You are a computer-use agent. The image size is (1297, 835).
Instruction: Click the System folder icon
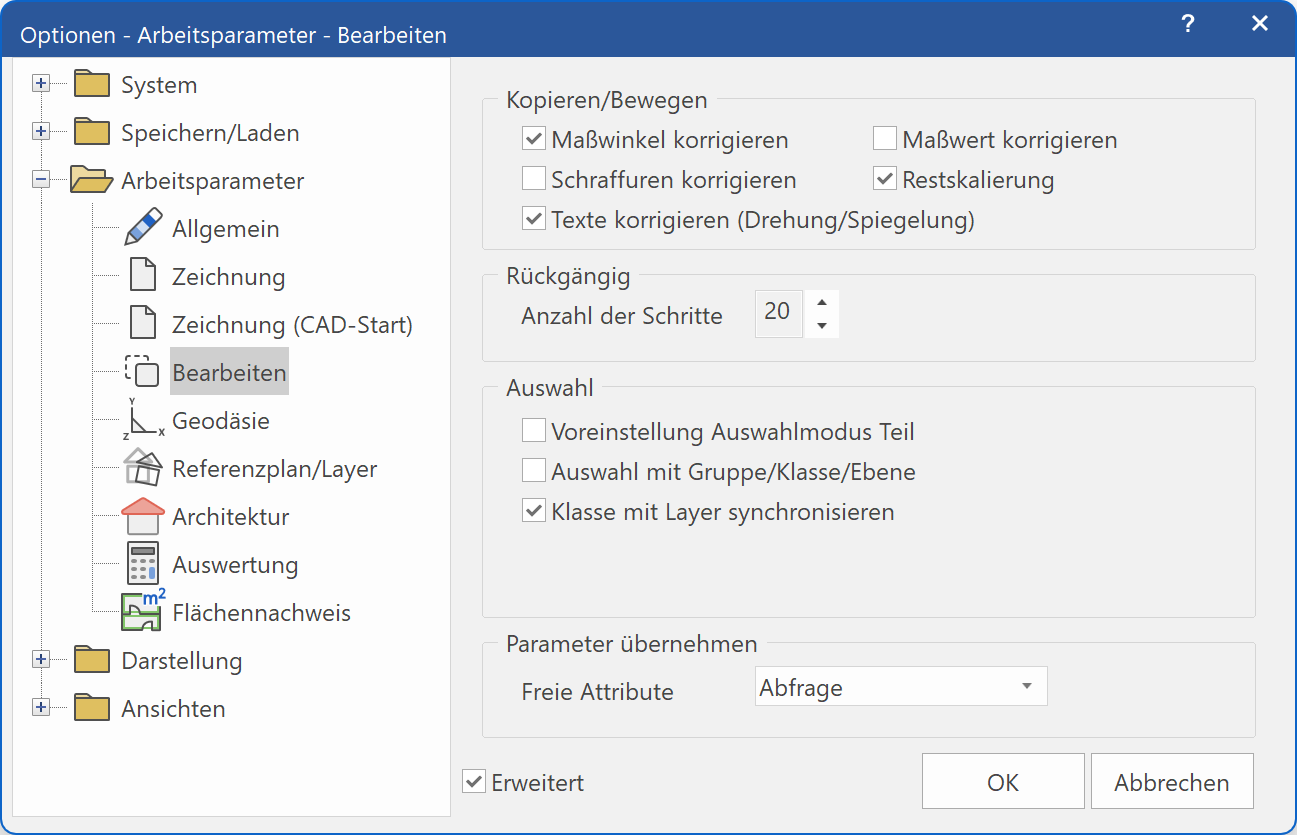(x=91, y=84)
